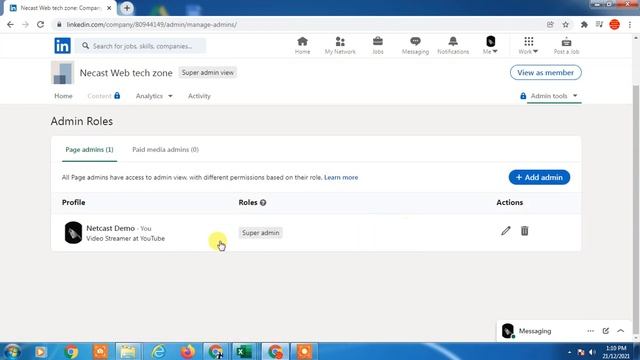Open Messaging overlay more options ellipsis

(591, 331)
